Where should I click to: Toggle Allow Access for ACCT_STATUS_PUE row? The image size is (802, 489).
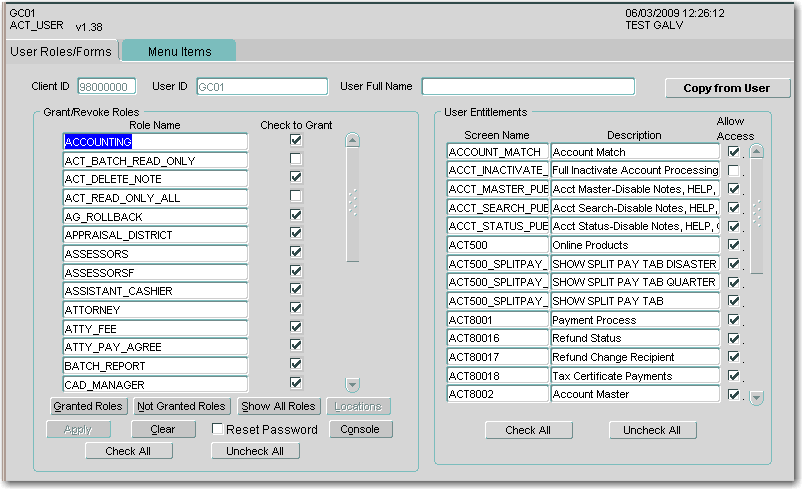[734, 226]
